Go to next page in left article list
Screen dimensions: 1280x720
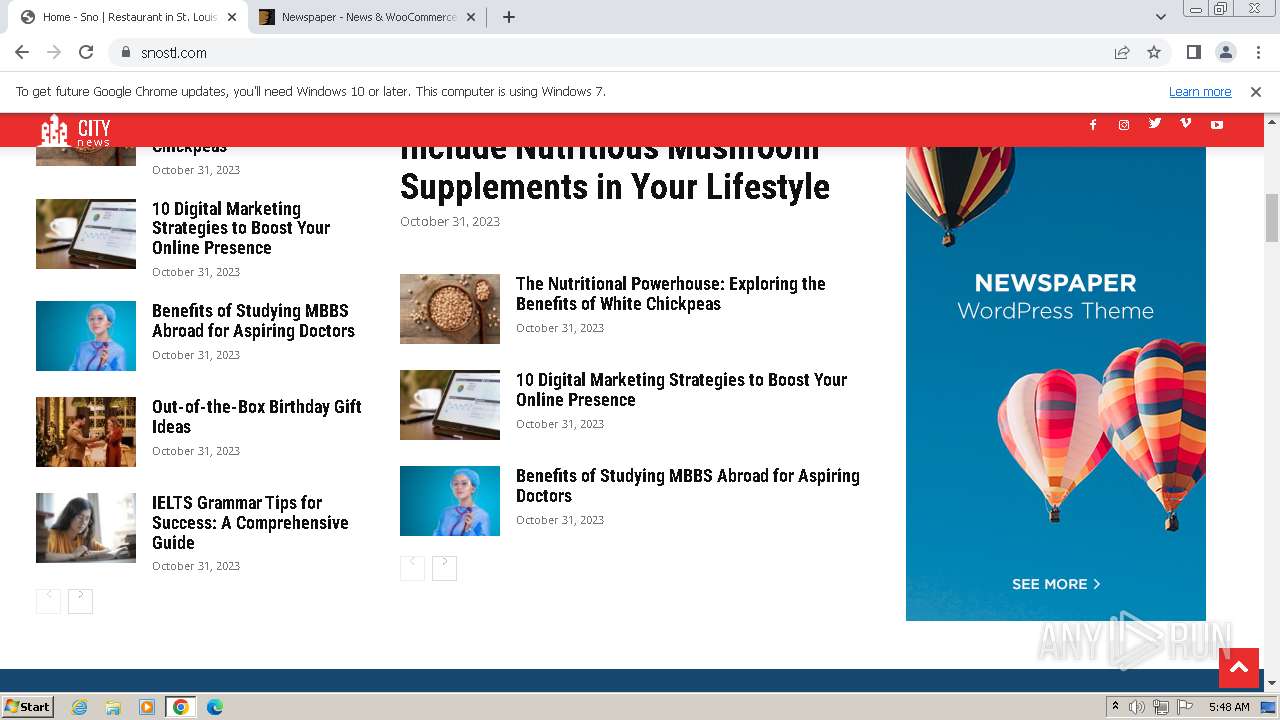(80, 601)
